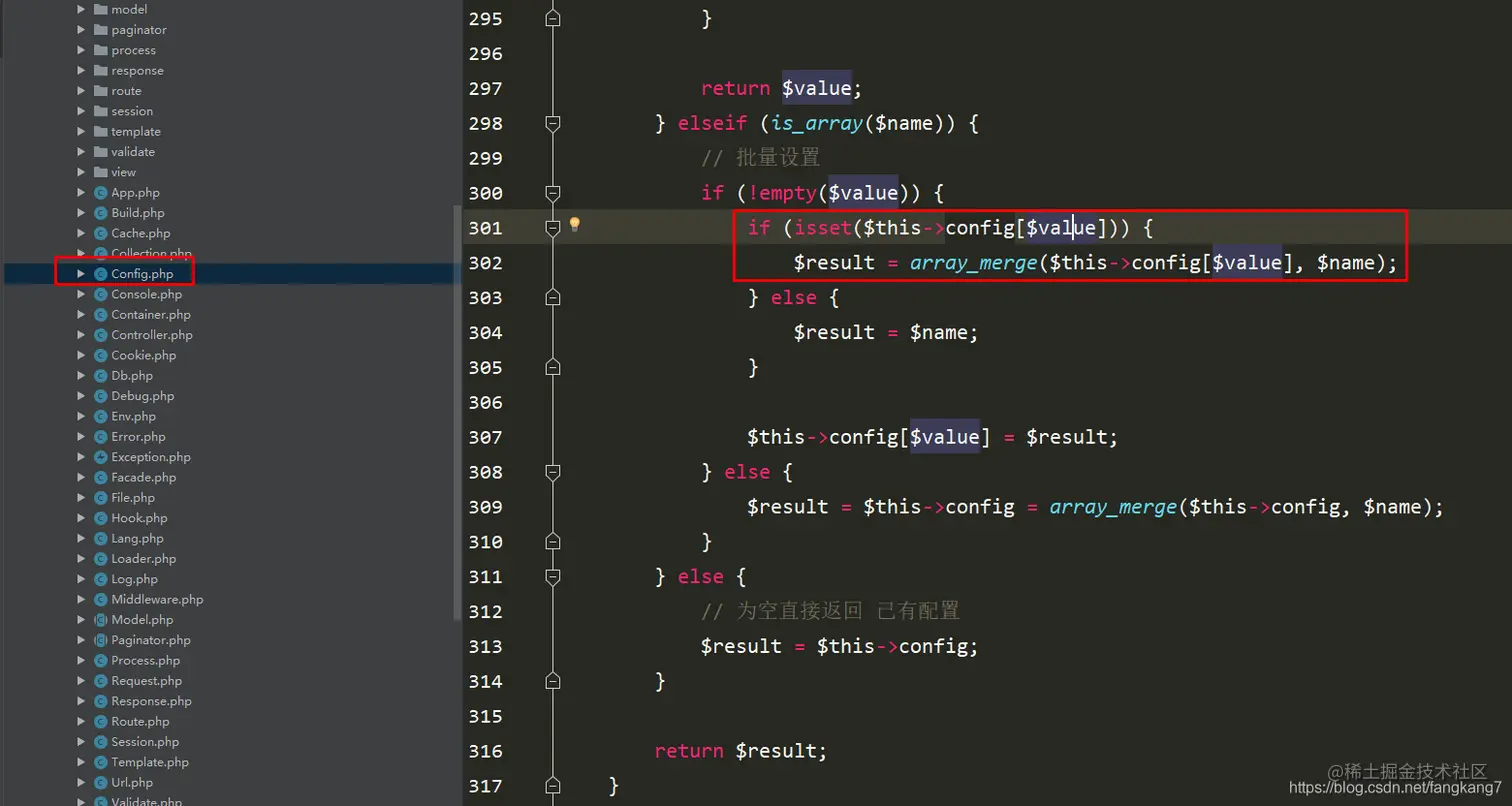Select Response.php in the project tree
Screen dimensions: 1512x806
(151, 701)
